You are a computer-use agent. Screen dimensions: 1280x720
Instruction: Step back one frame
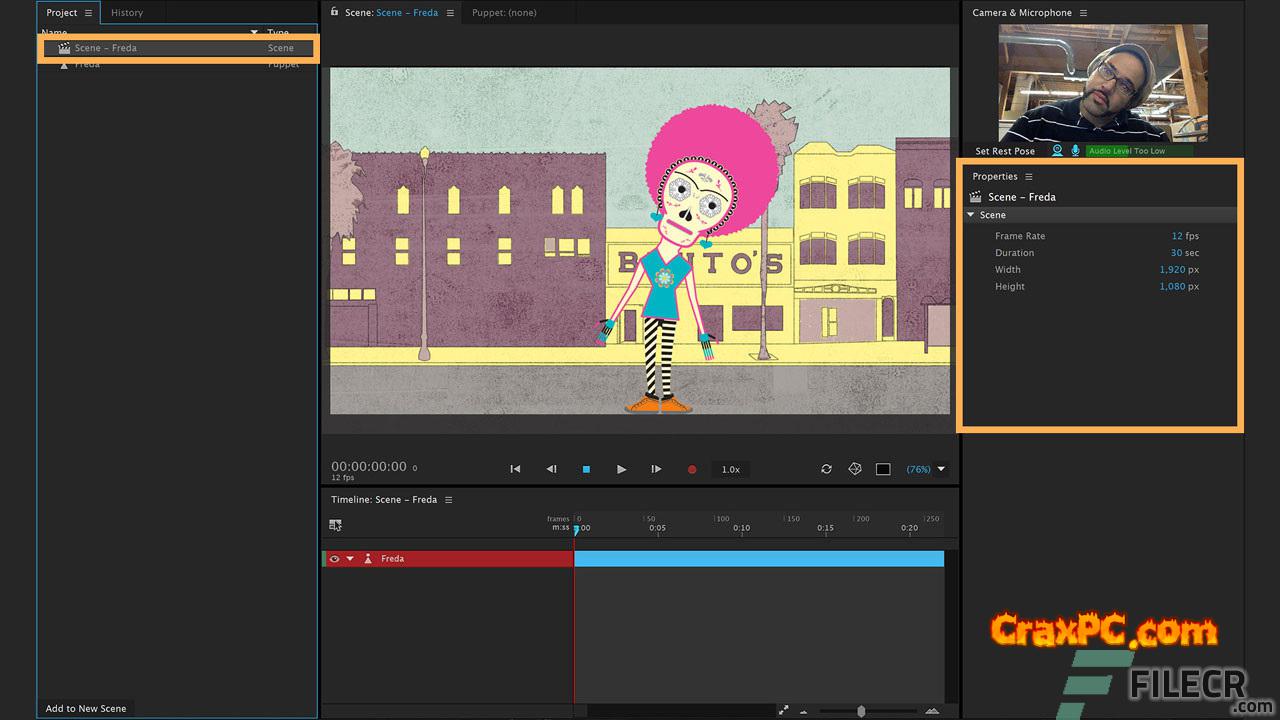(551, 469)
